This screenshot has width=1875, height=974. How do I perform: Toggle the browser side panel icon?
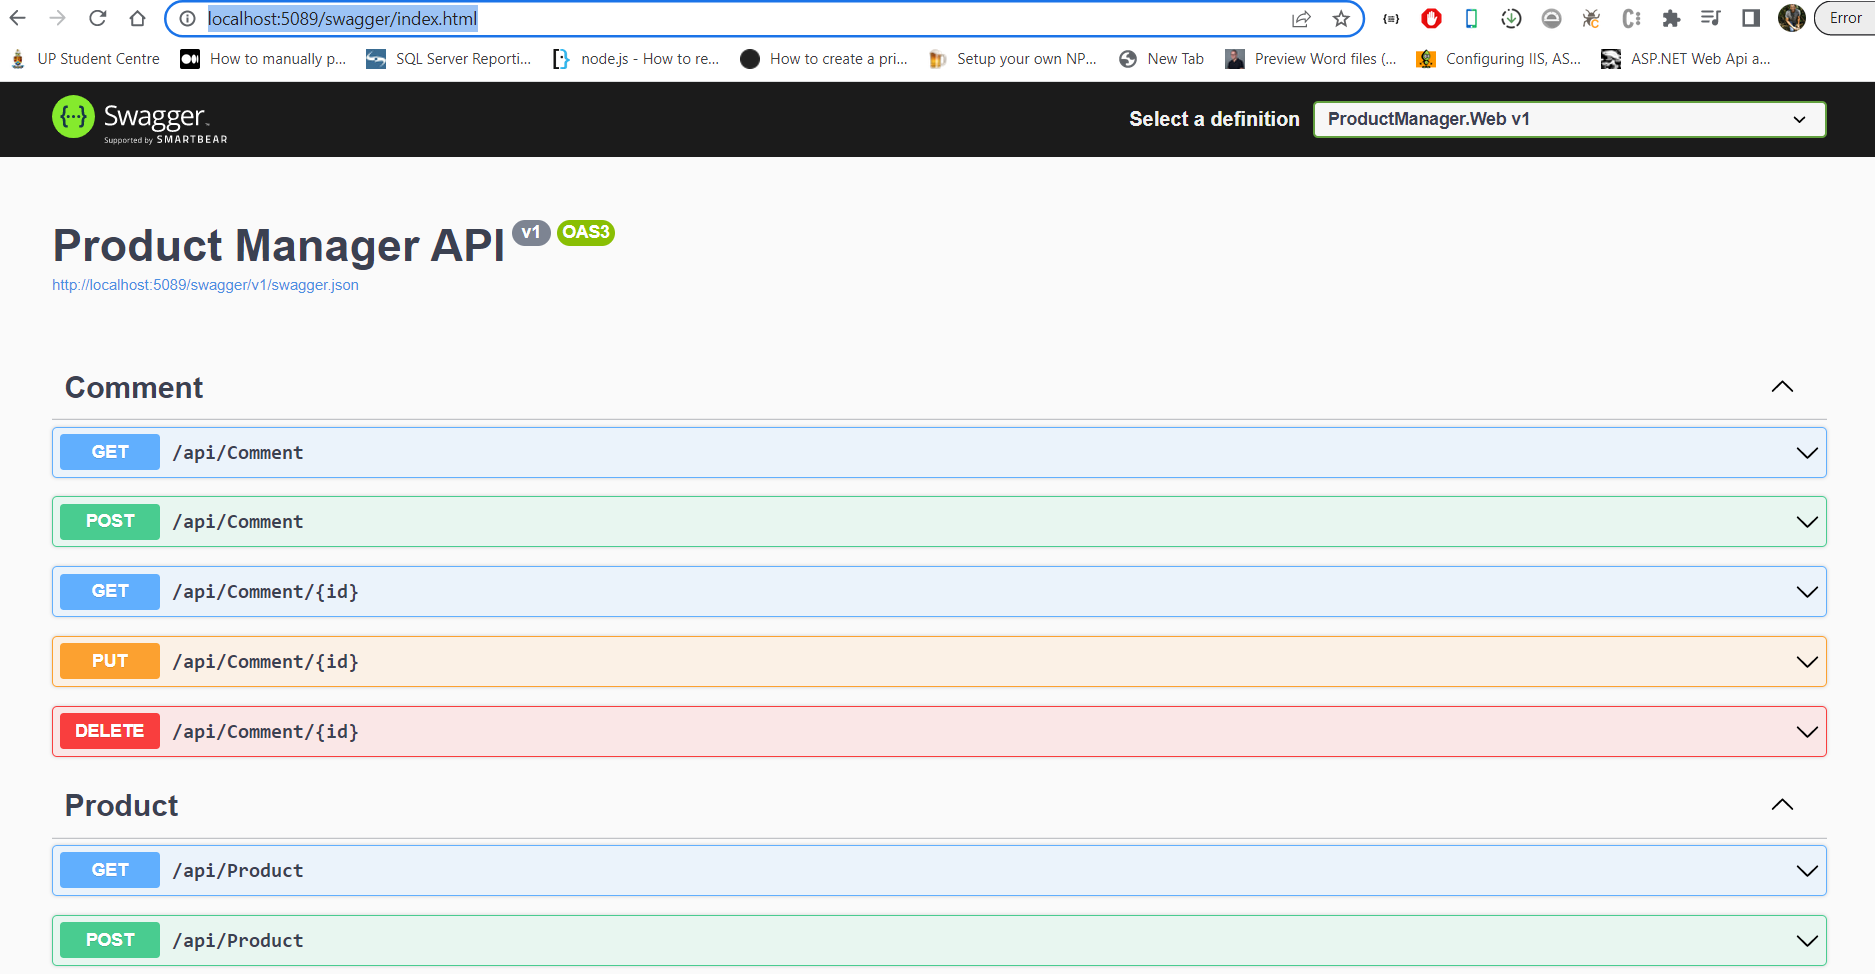(x=1751, y=18)
